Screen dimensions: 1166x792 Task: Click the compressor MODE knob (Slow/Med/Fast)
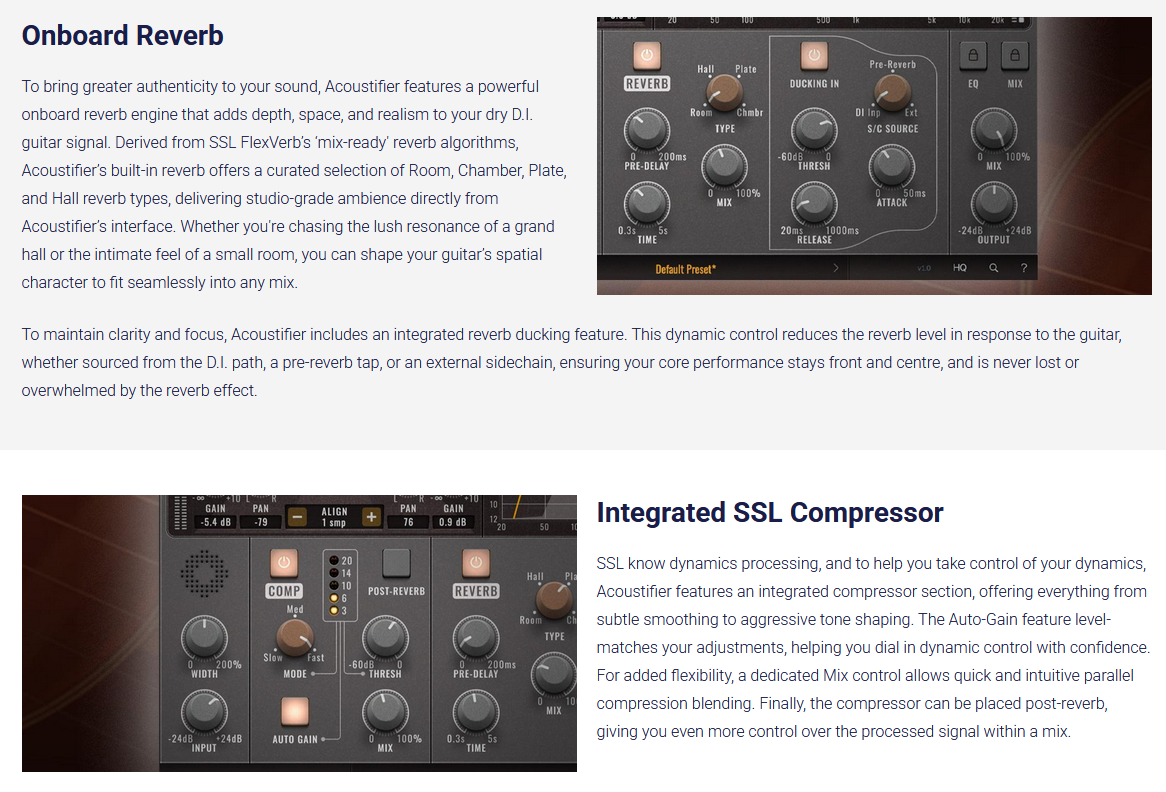(295, 637)
